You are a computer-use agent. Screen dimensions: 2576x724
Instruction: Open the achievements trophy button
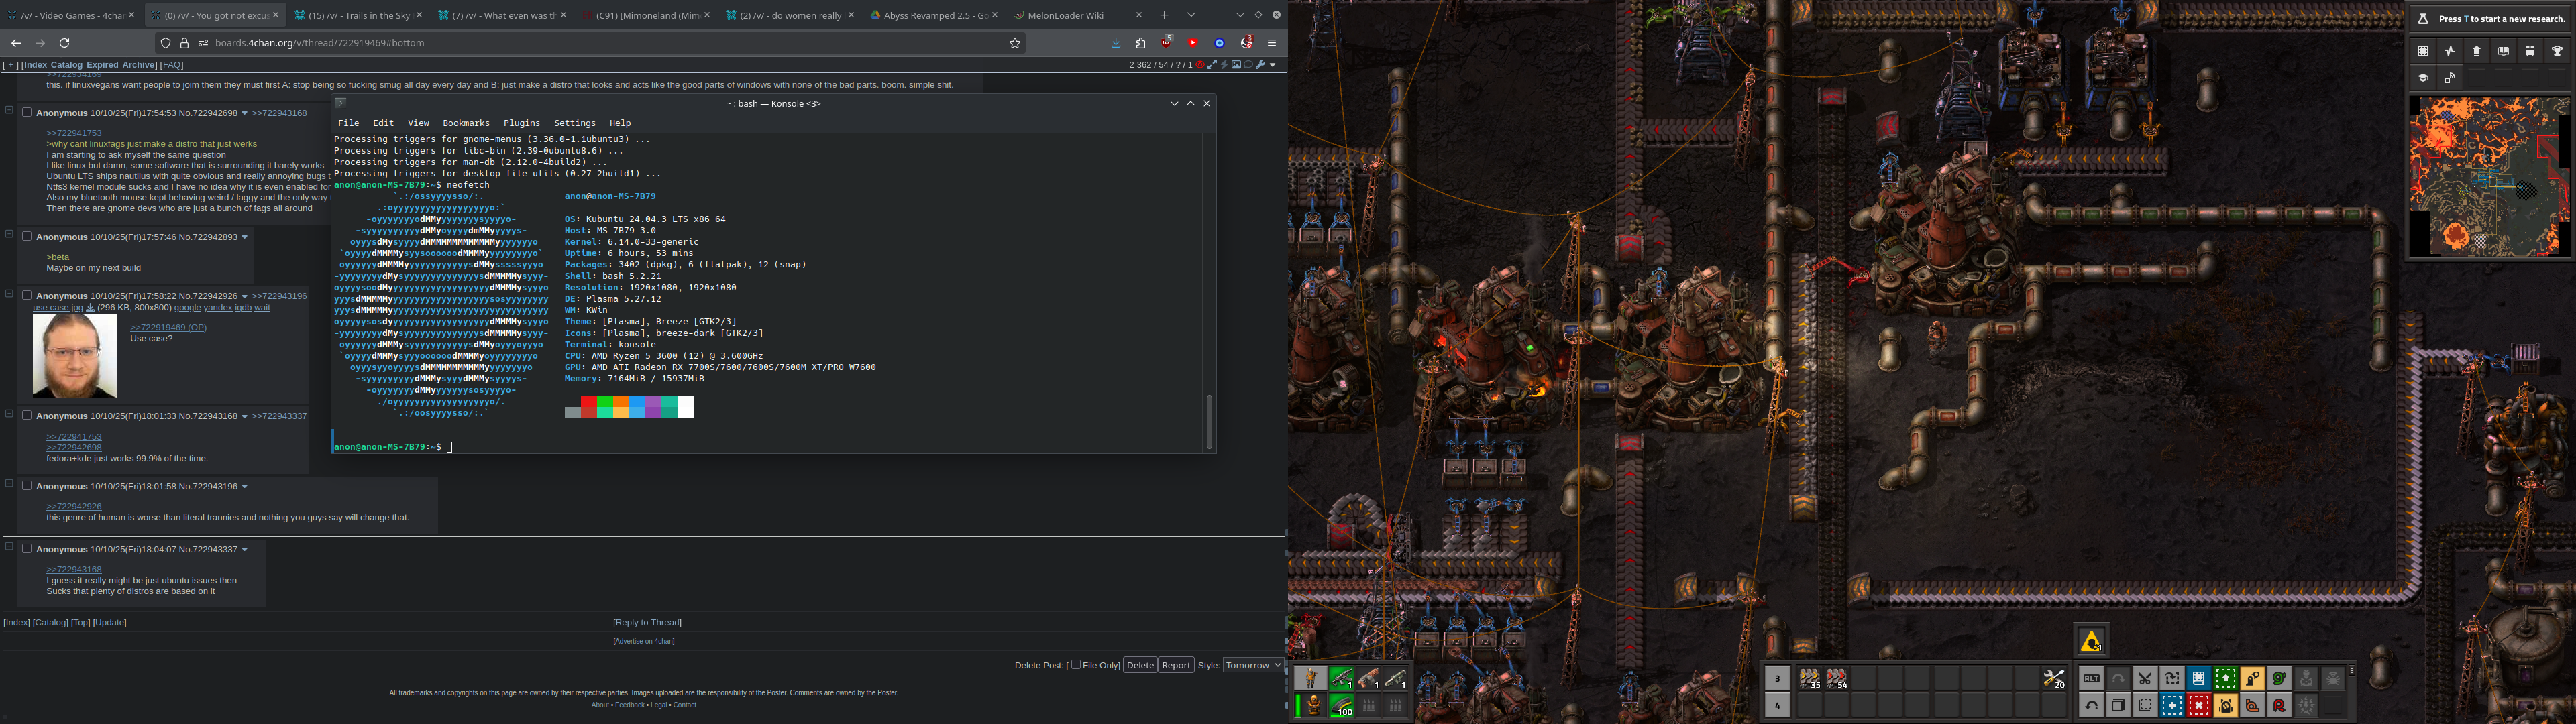(2557, 51)
